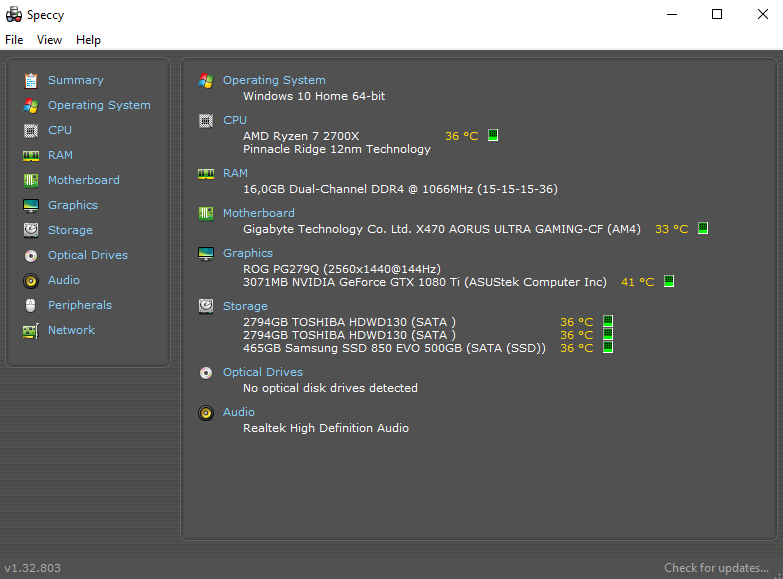Screen dimensions: 783x579
Task: Click the 'ROG PG279Q' monitor line
Action: click(x=342, y=269)
